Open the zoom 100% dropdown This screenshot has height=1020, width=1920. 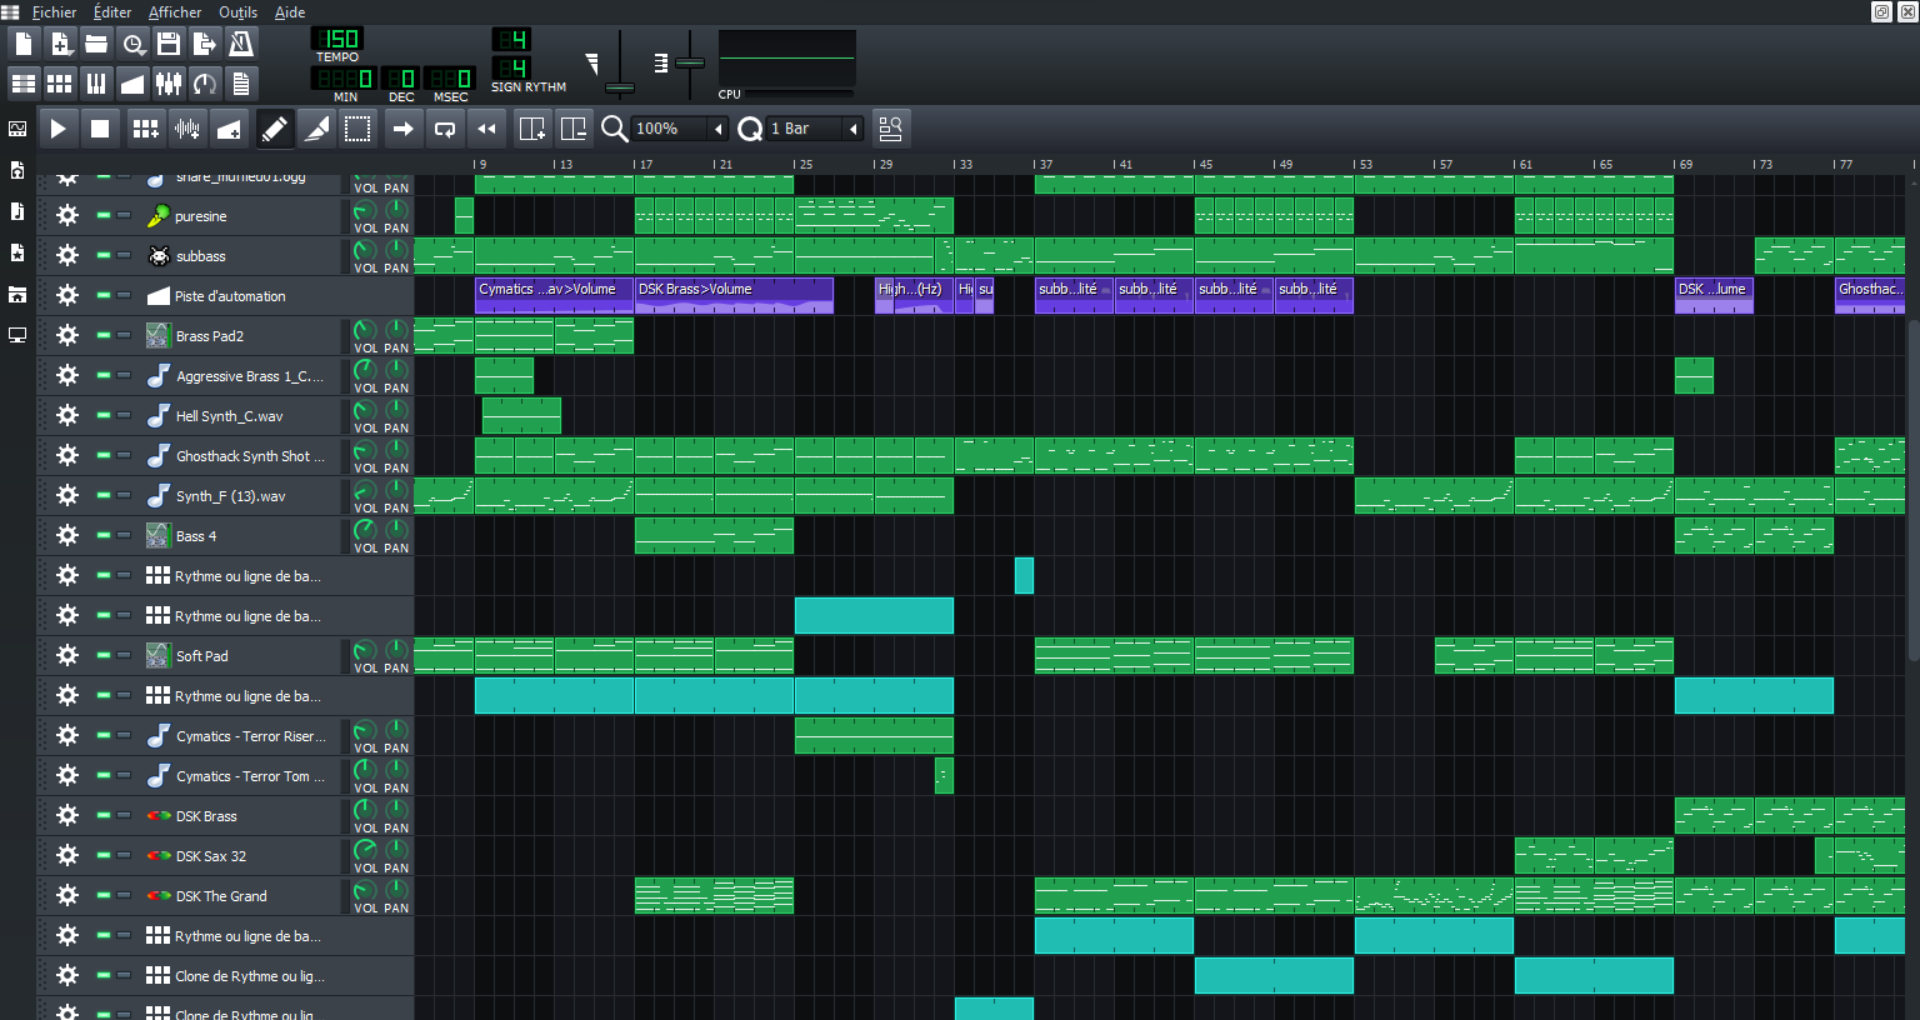pos(679,129)
